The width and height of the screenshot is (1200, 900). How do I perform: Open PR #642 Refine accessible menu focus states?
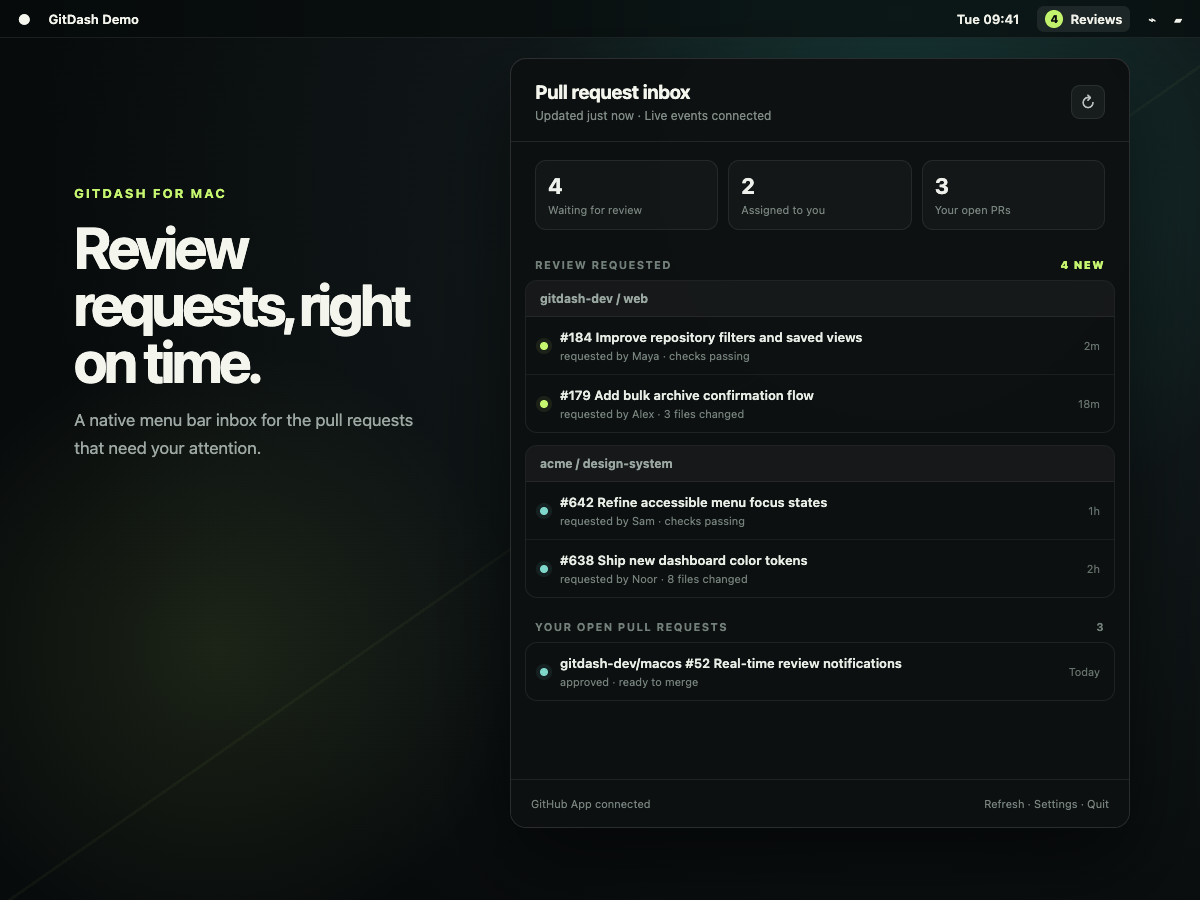[820, 511]
